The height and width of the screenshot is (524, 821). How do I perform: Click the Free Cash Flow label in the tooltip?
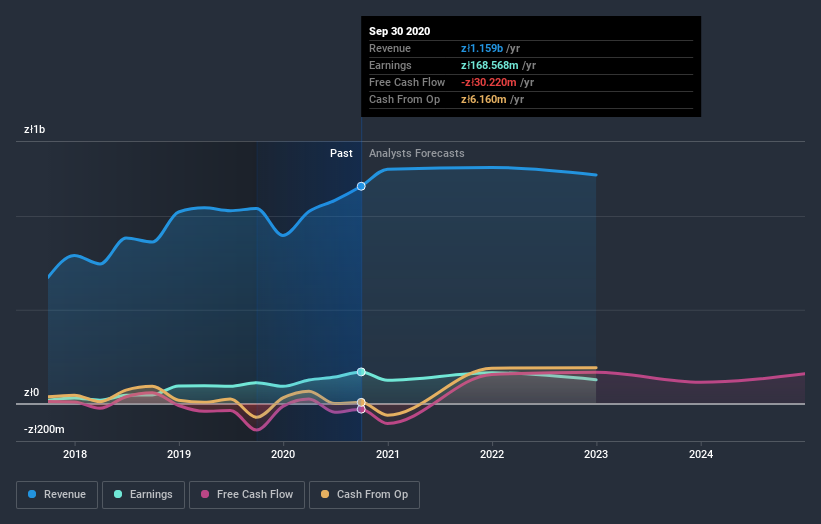pyautogui.click(x=407, y=82)
